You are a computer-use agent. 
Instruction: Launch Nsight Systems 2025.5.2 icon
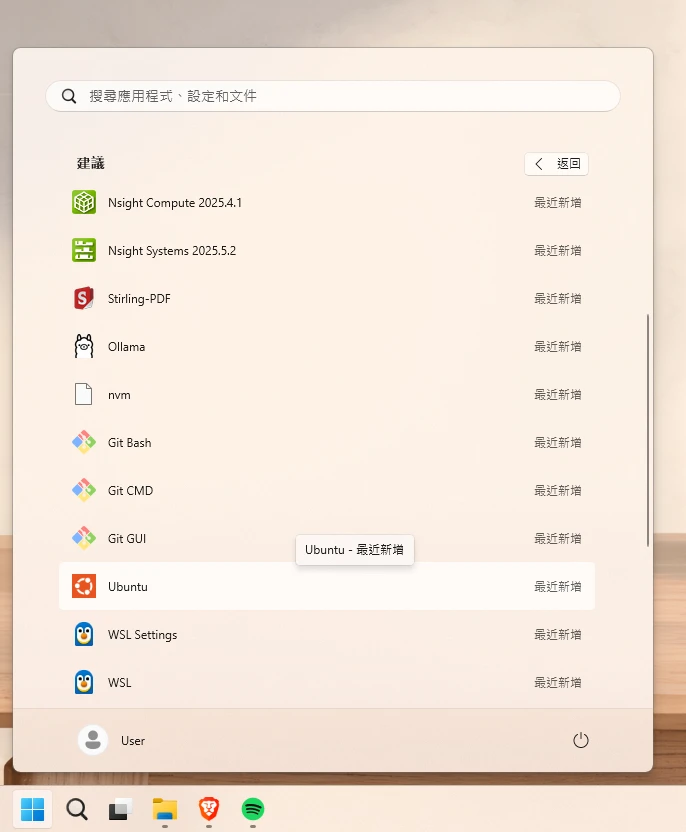tap(84, 250)
